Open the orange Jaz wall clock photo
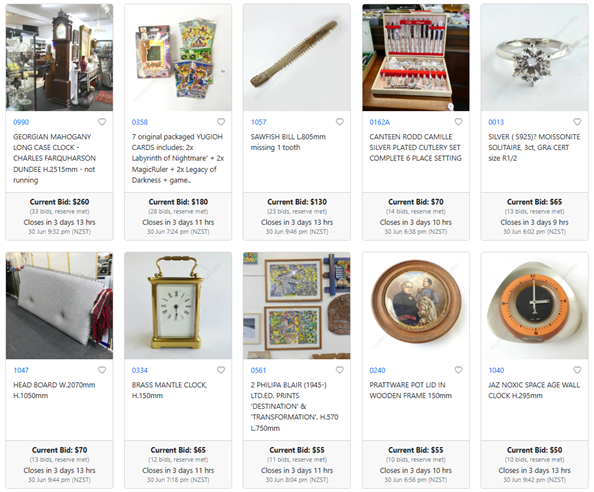This screenshot has height=492, width=594. 535,306
